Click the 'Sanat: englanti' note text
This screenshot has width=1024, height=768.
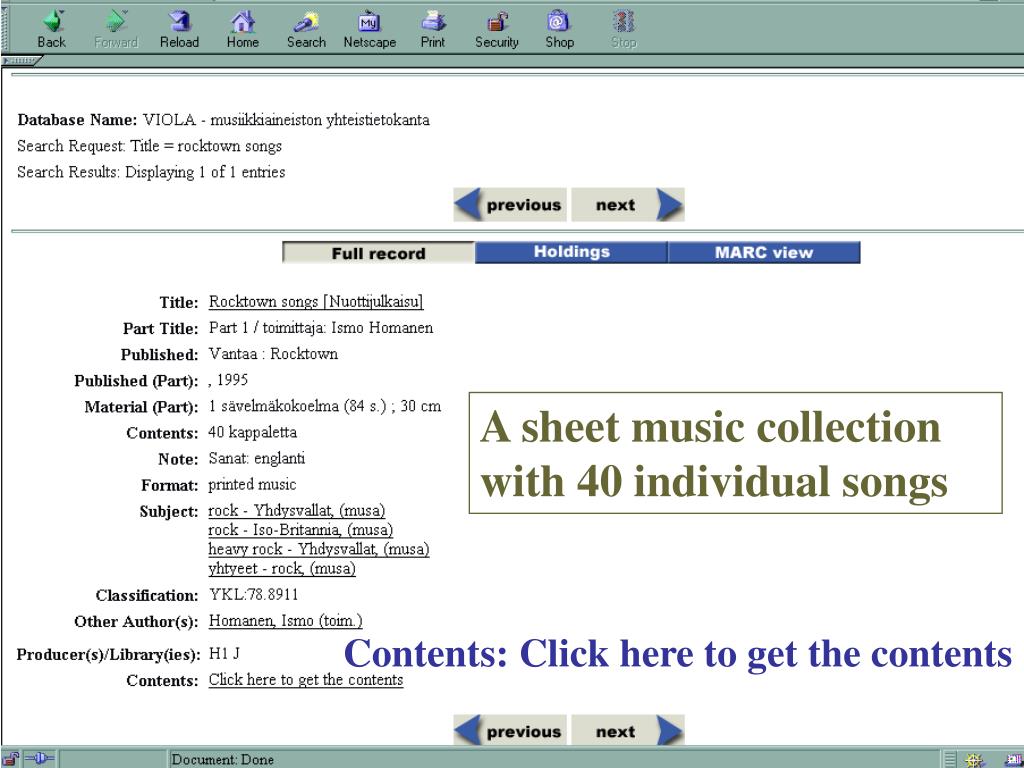257,458
